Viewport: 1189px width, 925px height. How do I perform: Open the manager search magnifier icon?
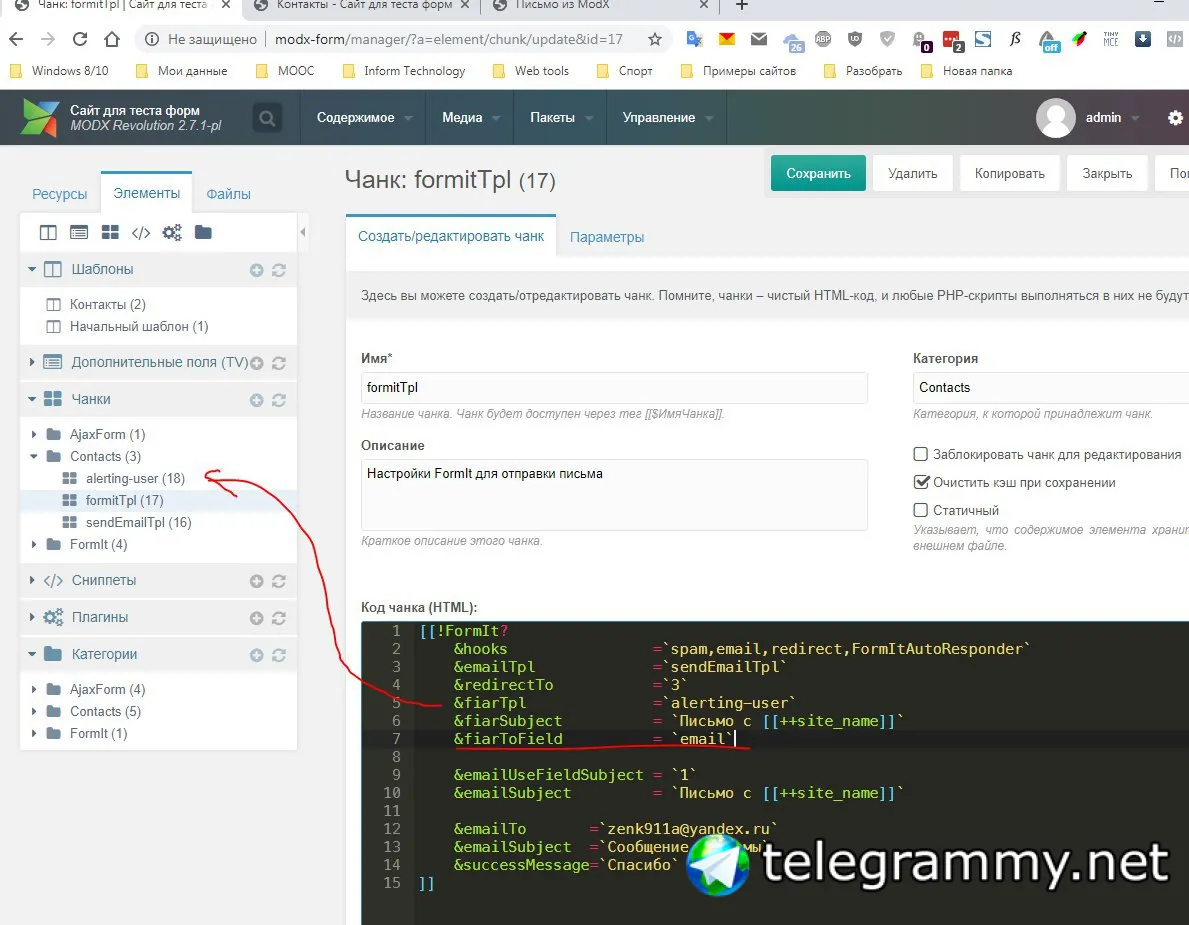pyautogui.click(x=267, y=118)
